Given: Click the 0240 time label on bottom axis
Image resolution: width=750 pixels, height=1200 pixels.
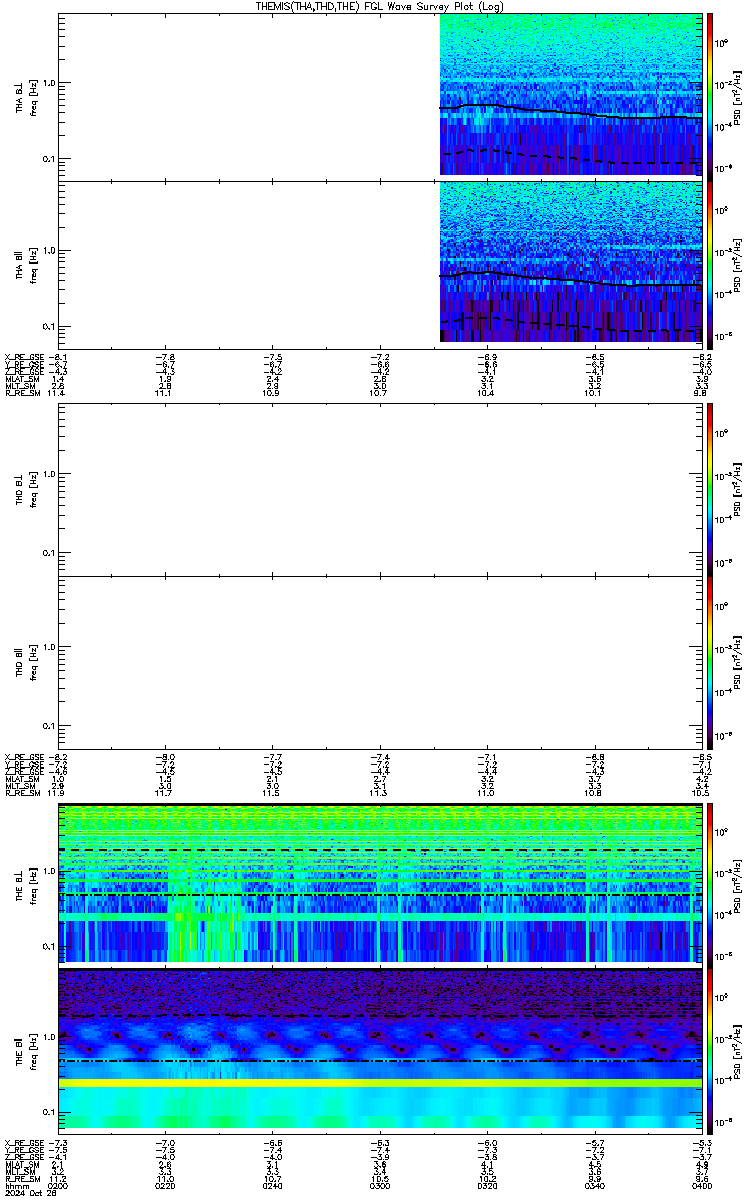Looking at the screenshot, I should [272, 1185].
